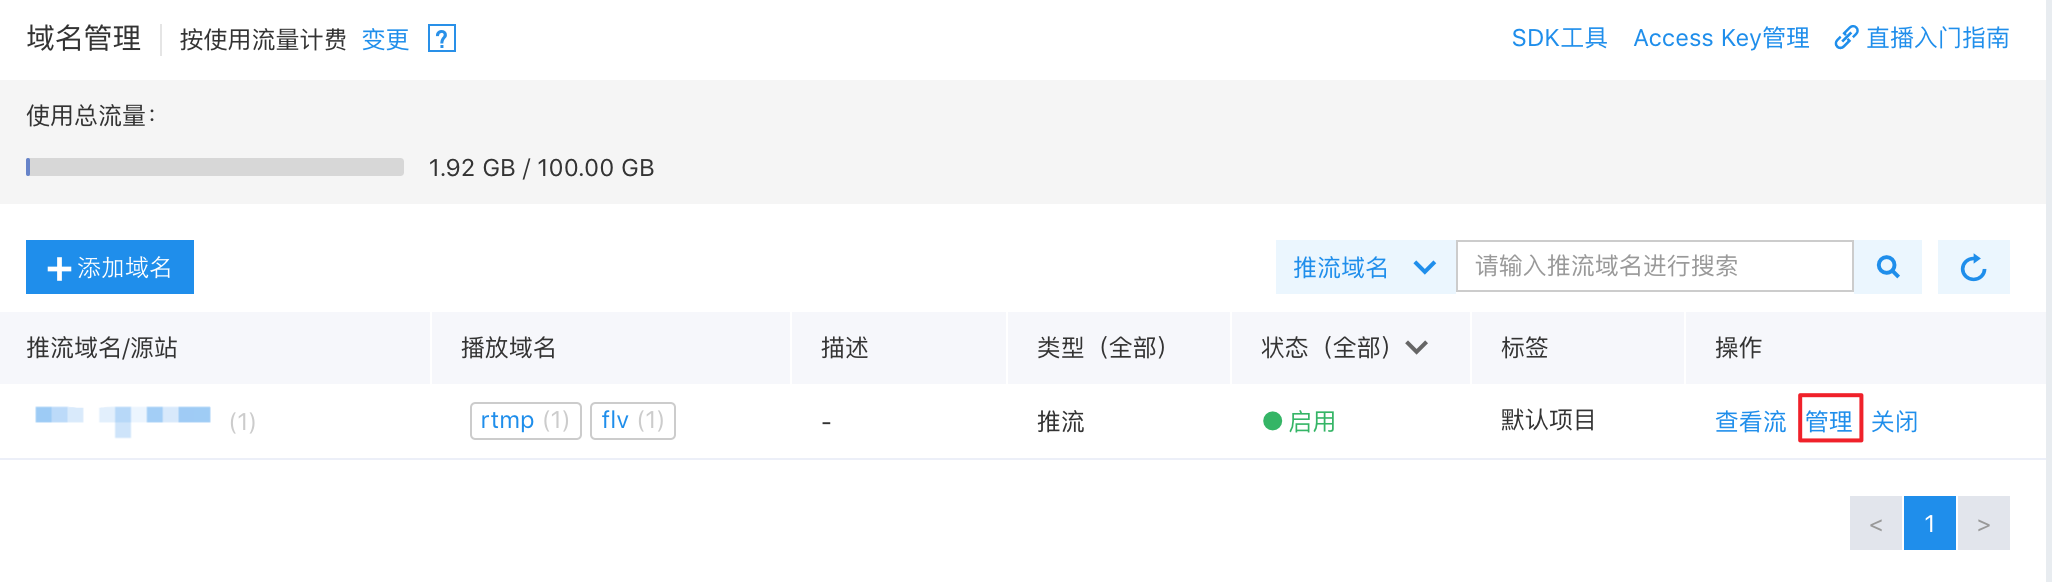The width and height of the screenshot is (2052, 582).
Task: Go to next page arrow
Action: (1983, 523)
